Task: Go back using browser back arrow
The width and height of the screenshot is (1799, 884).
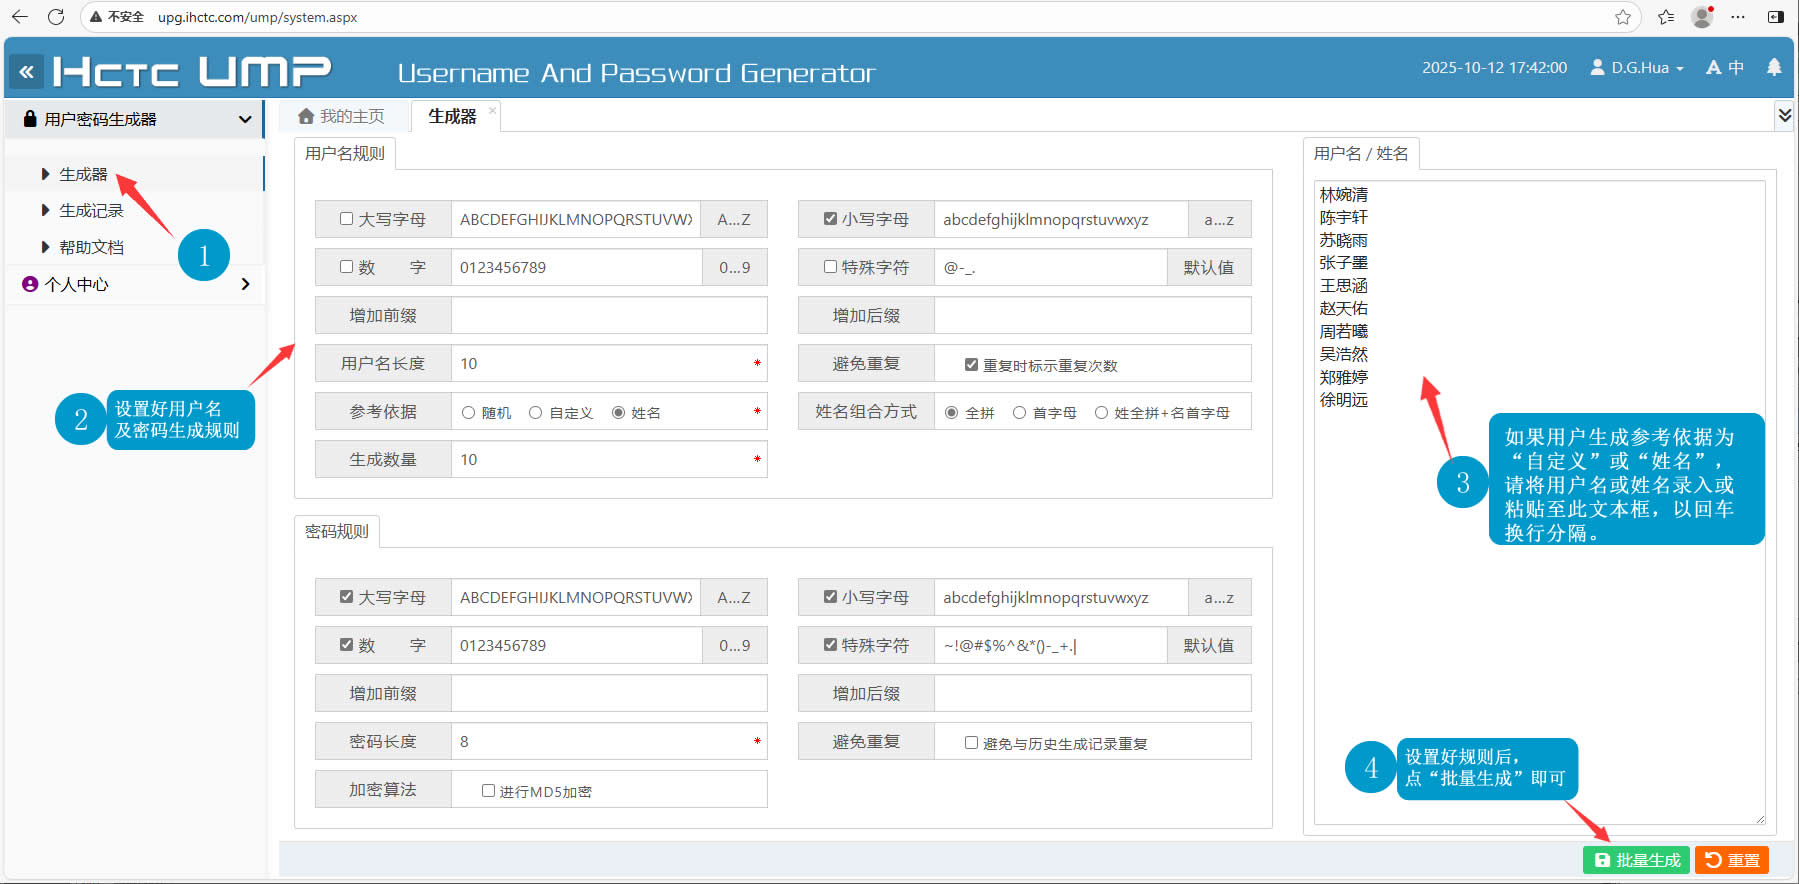Action: [x=20, y=17]
